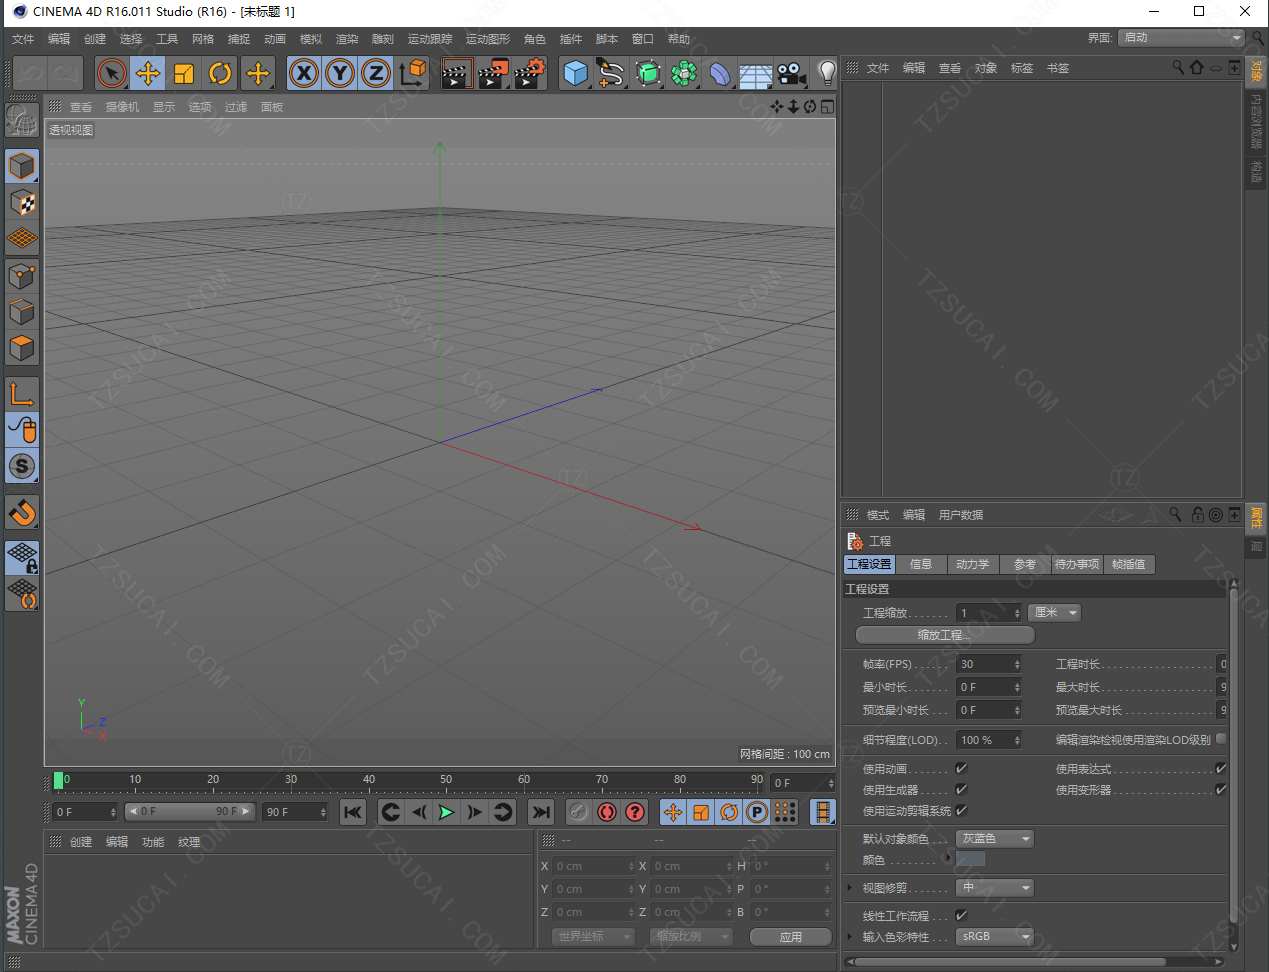Click the preview range slider bar
1269x972 pixels.
click(x=190, y=811)
